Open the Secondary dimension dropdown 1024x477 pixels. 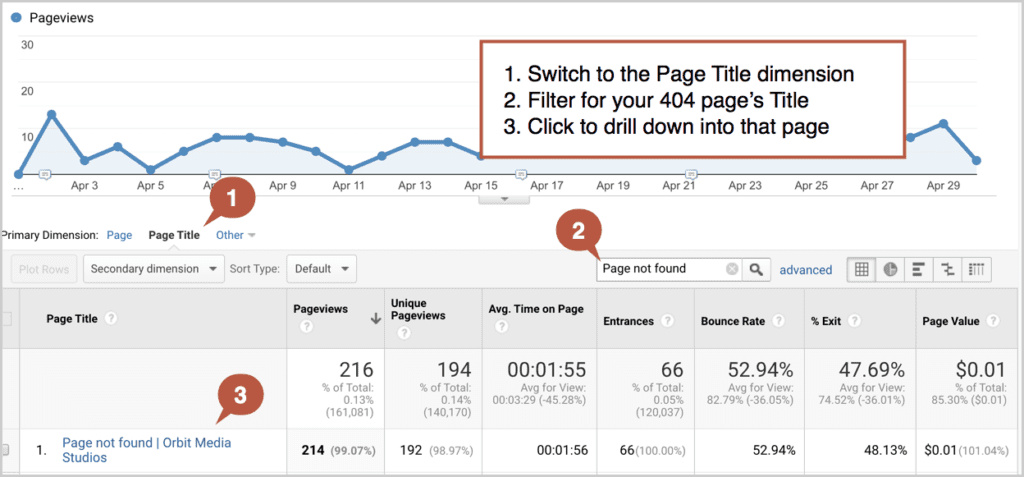coord(153,269)
